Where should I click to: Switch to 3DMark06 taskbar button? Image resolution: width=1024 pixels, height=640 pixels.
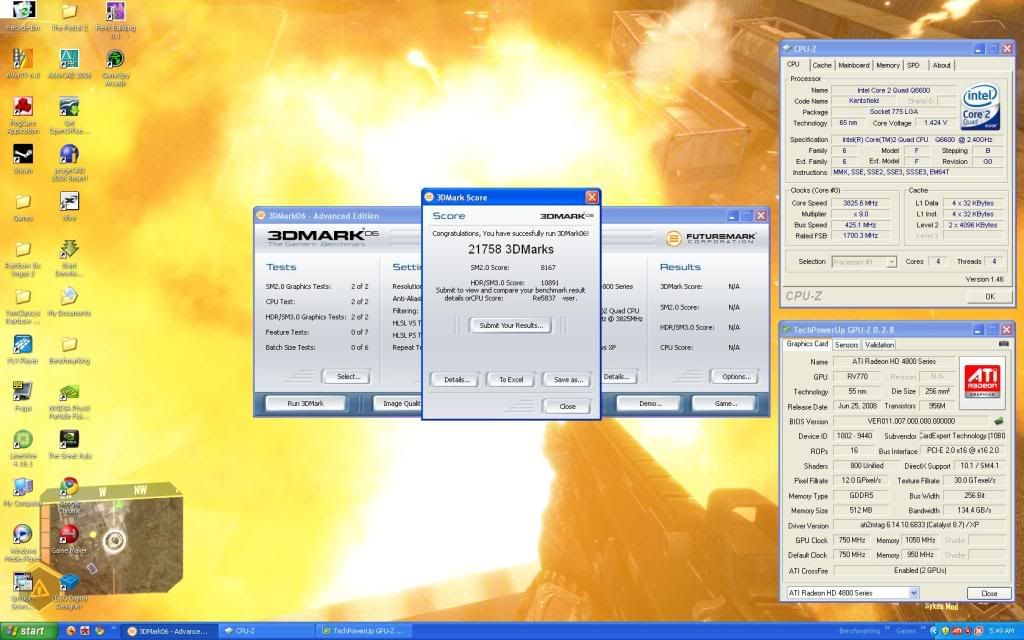(168, 631)
